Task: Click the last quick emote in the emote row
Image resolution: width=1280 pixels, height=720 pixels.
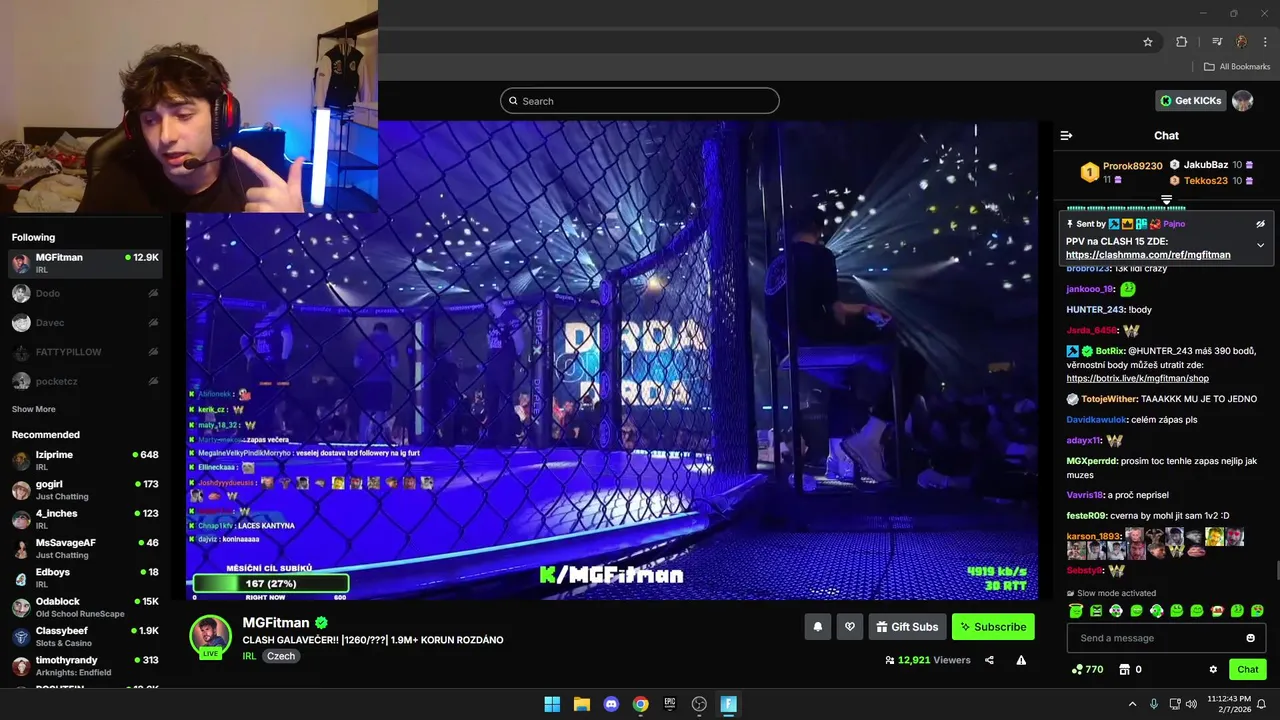Action: (1257, 611)
